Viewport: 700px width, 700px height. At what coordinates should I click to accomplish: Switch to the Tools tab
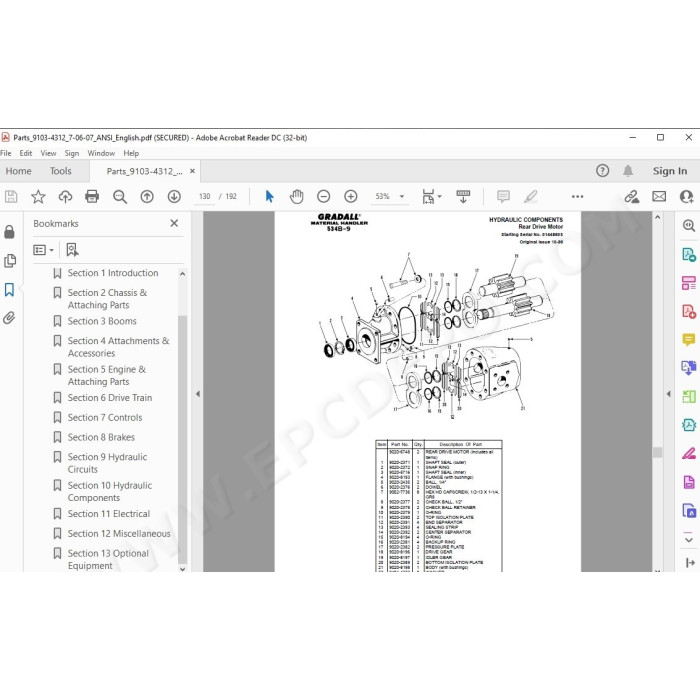pyautogui.click(x=60, y=171)
